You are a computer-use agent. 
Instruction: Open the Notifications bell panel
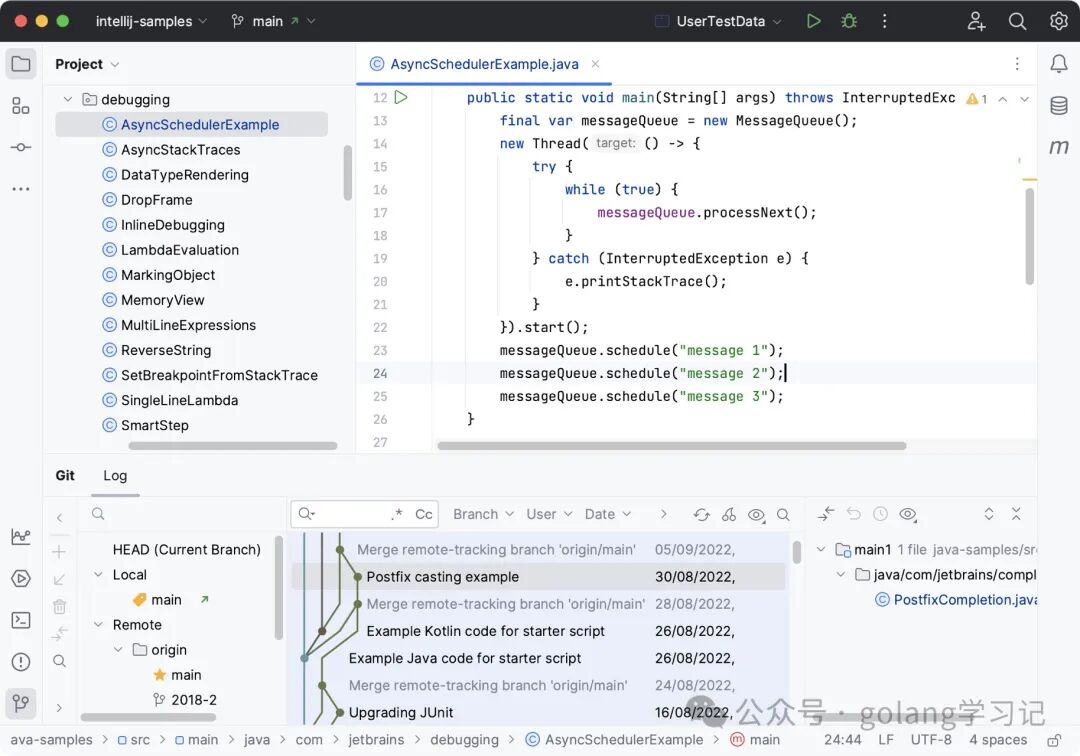tap(1058, 64)
